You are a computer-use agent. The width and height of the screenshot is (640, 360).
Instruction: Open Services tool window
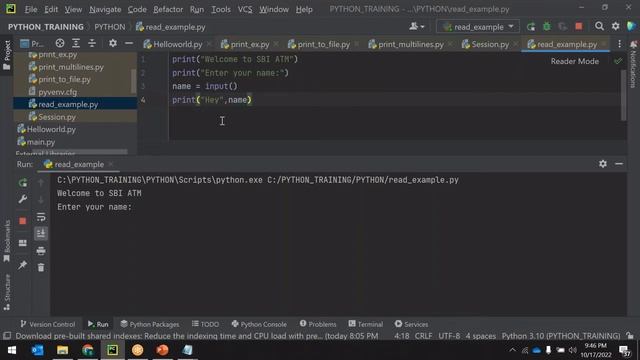point(411,324)
